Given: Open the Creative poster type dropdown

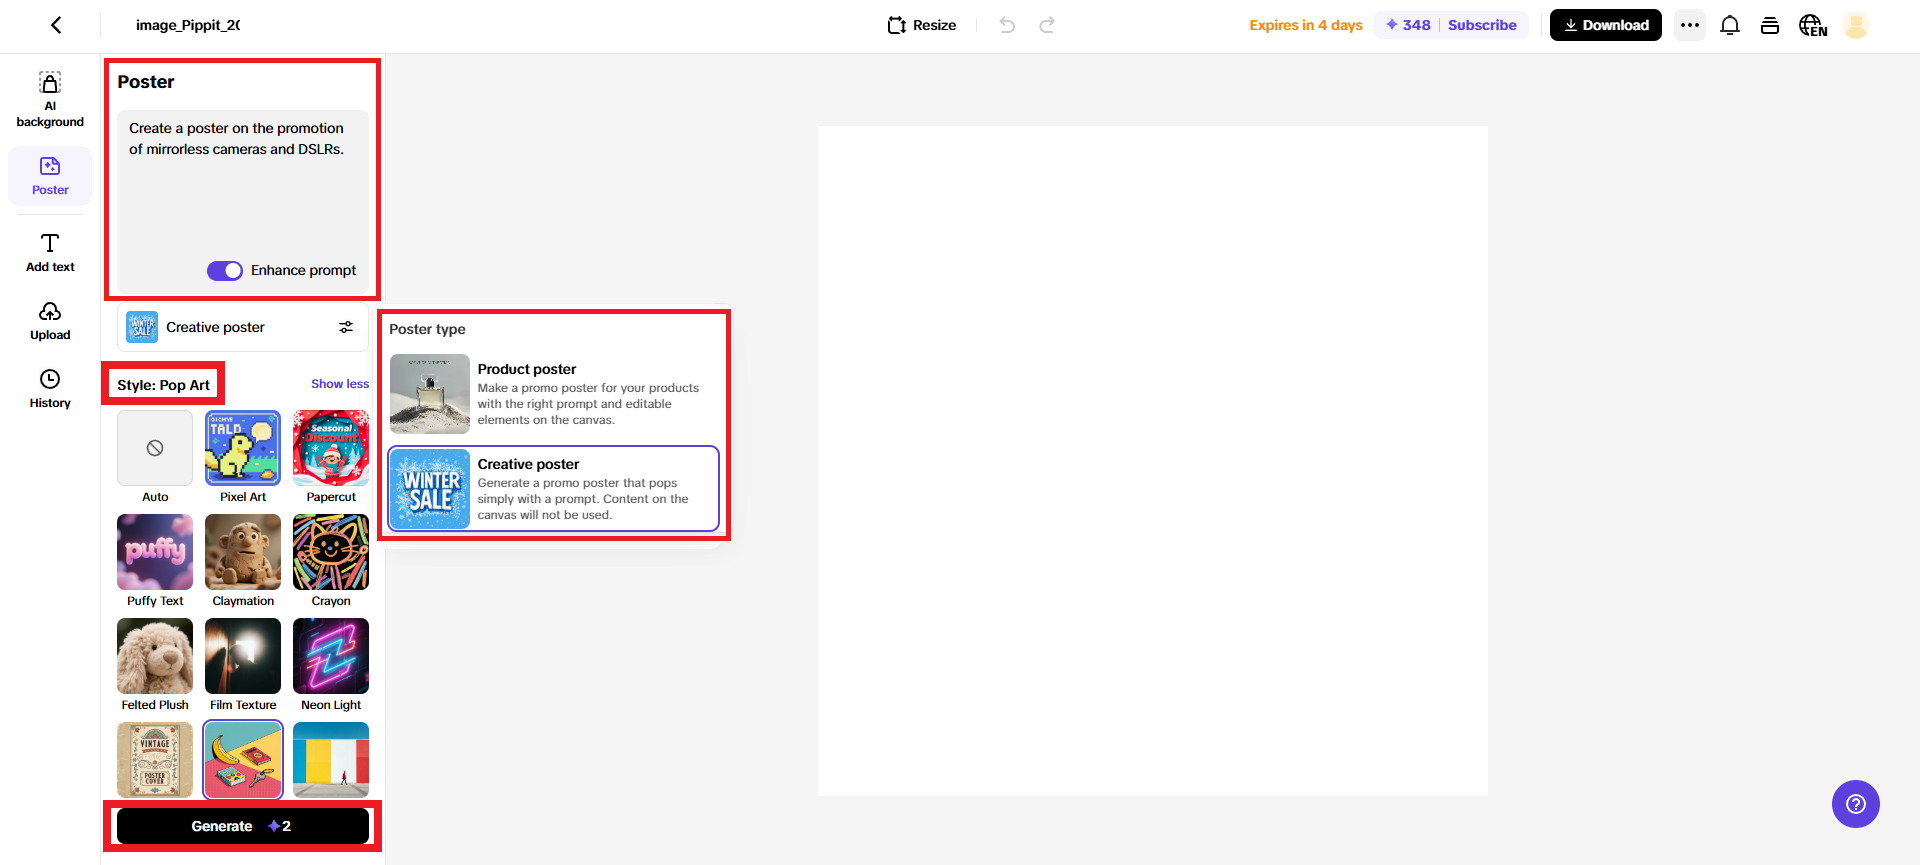Looking at the screenshot, I should coord(243,327).
